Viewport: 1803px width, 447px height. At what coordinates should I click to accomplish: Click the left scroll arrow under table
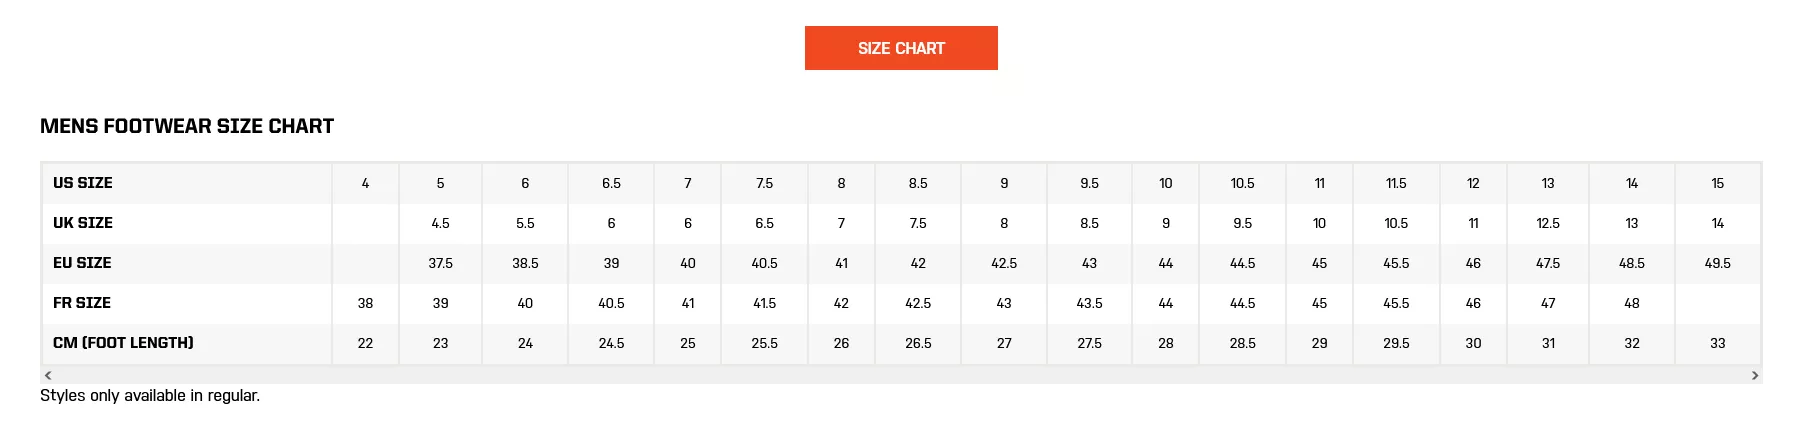coord(48,376)
